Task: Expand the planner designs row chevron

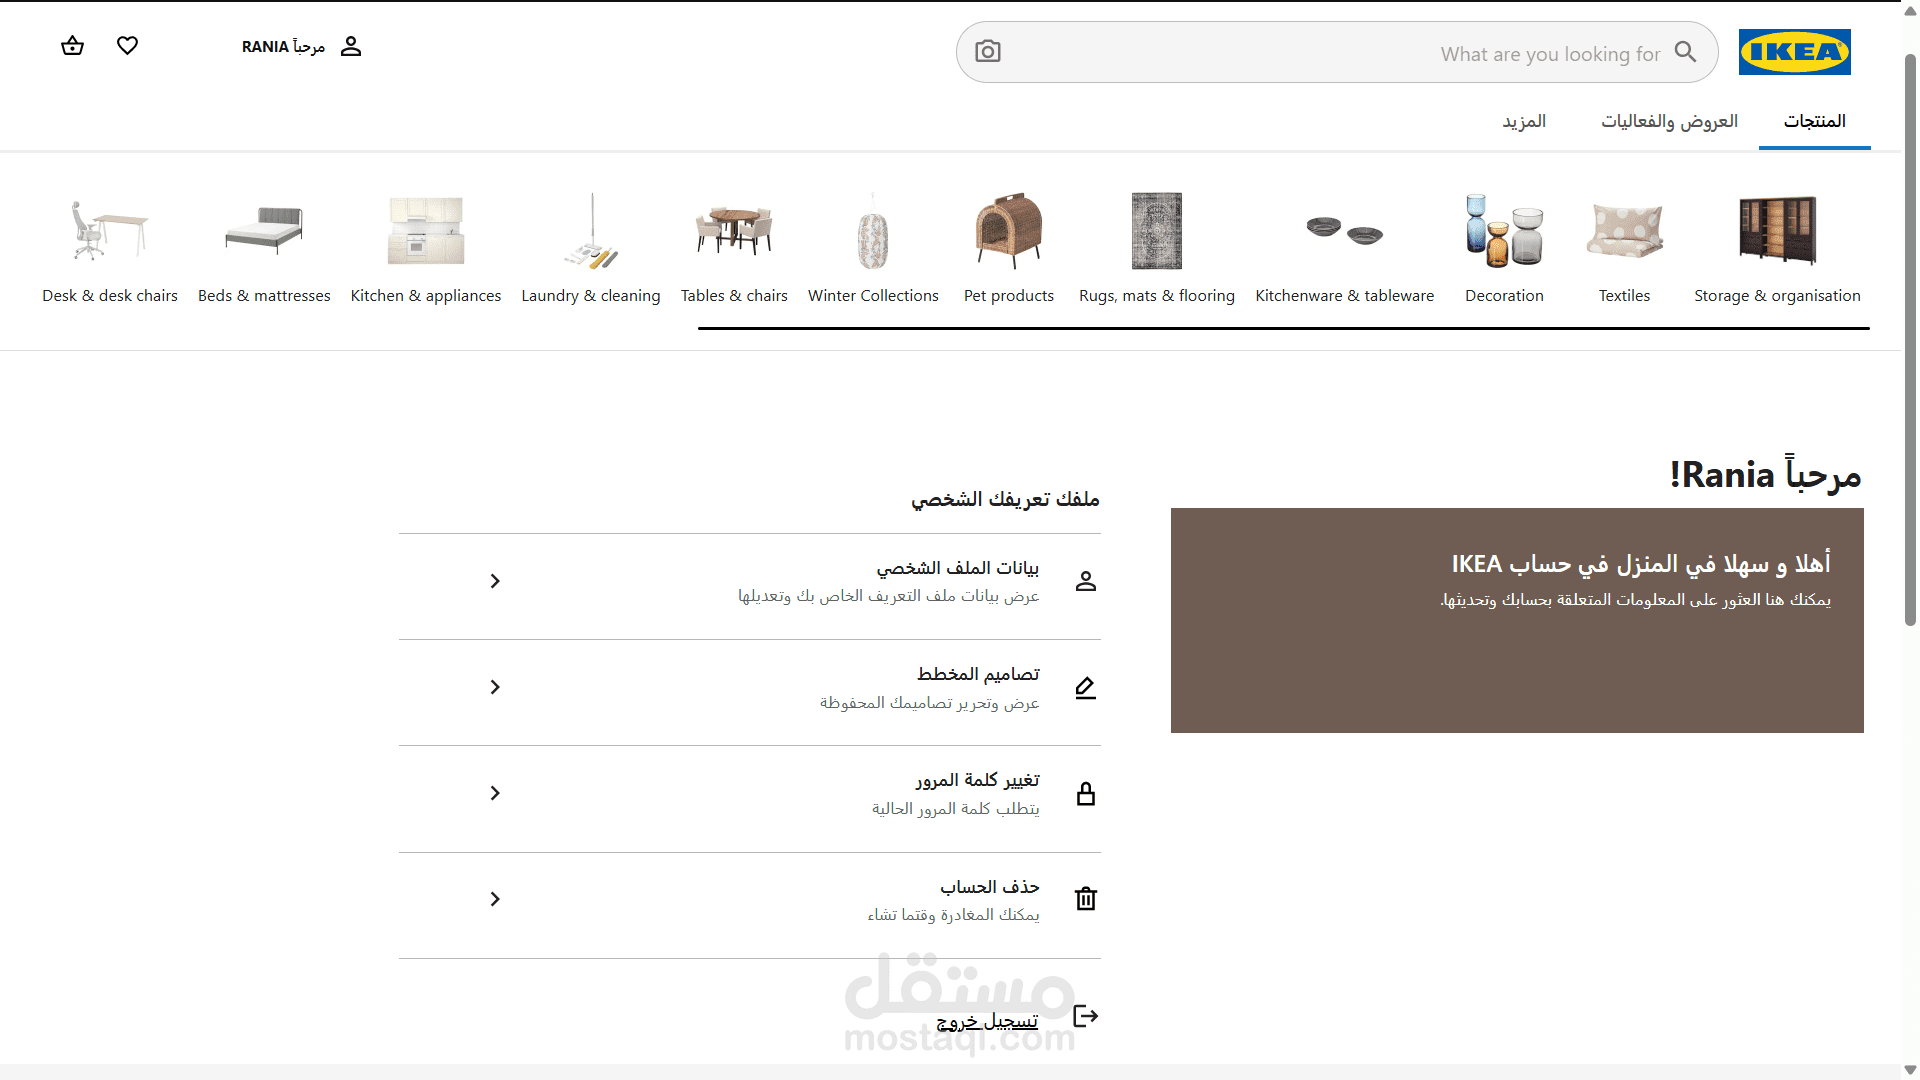Action: pyautogui.click(x=495, y=687)
